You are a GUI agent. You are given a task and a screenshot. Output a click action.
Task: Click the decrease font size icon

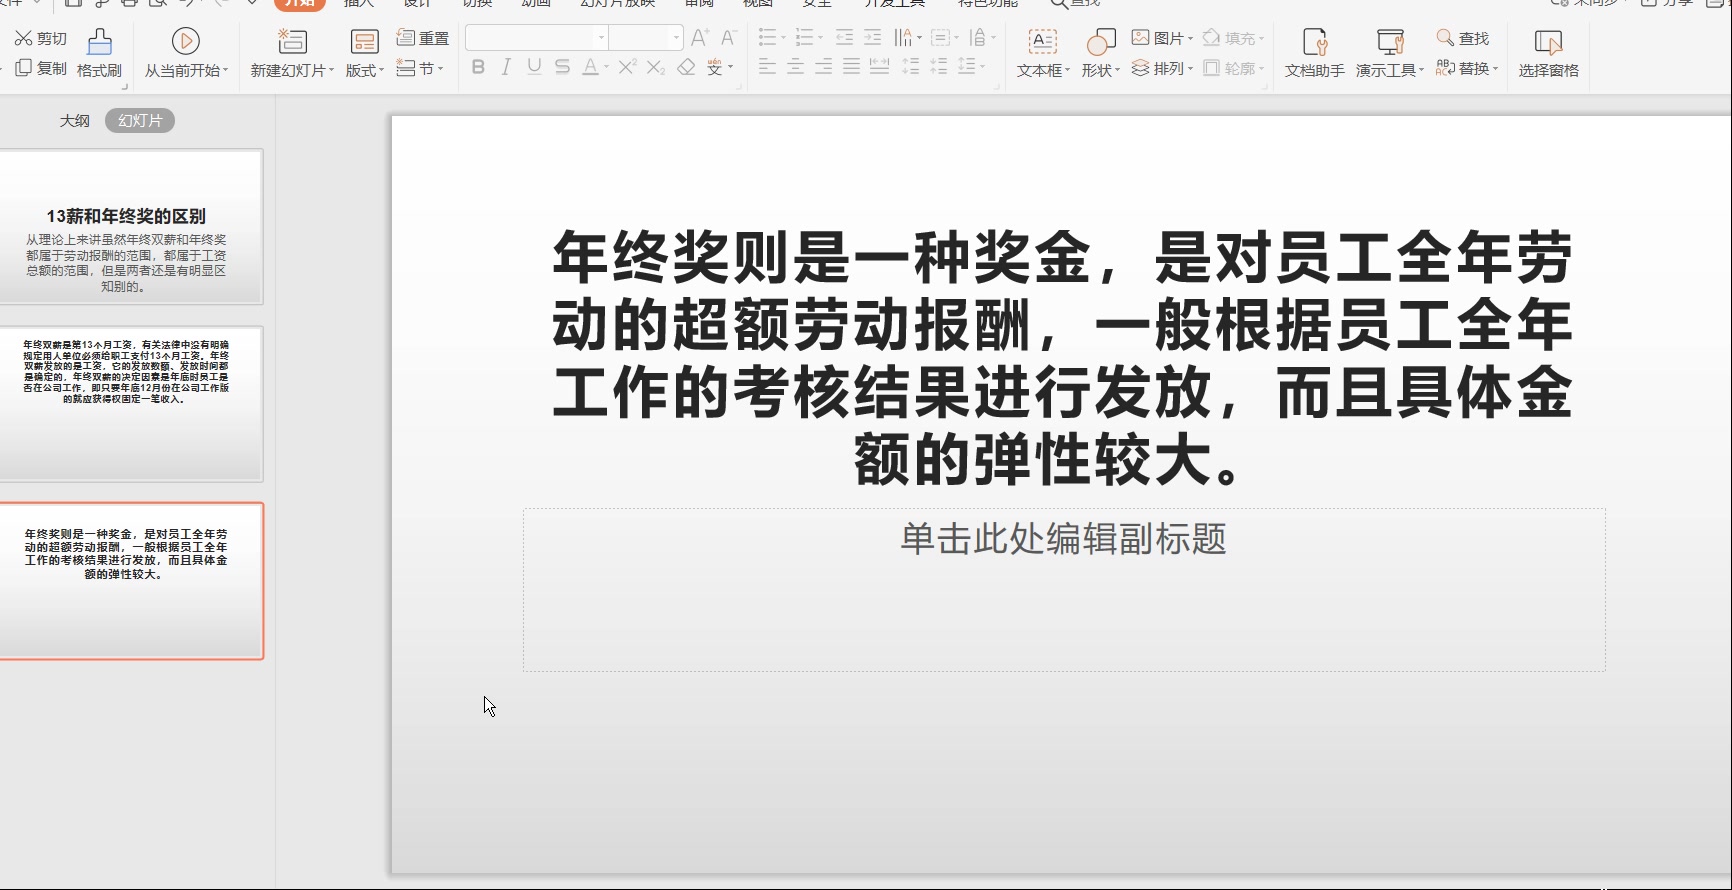[728, 38]
